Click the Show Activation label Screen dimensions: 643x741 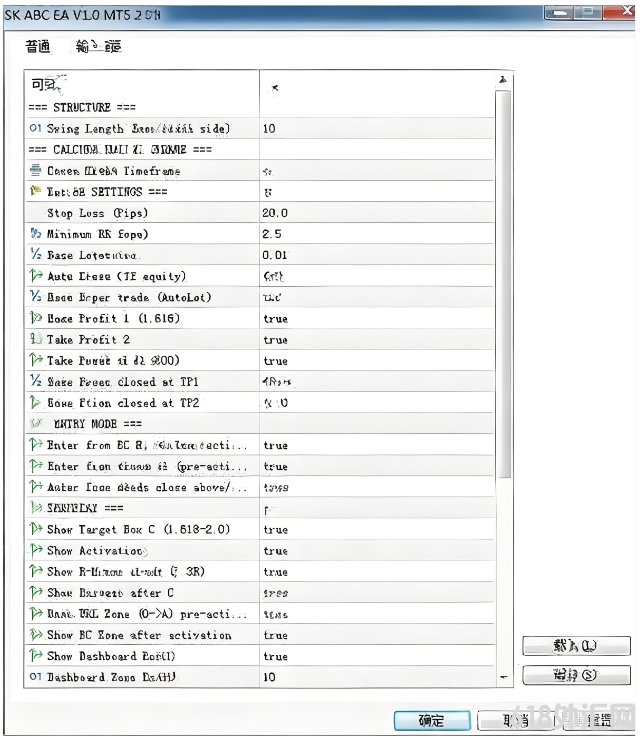pyautogui.click(x=95, y=551)
